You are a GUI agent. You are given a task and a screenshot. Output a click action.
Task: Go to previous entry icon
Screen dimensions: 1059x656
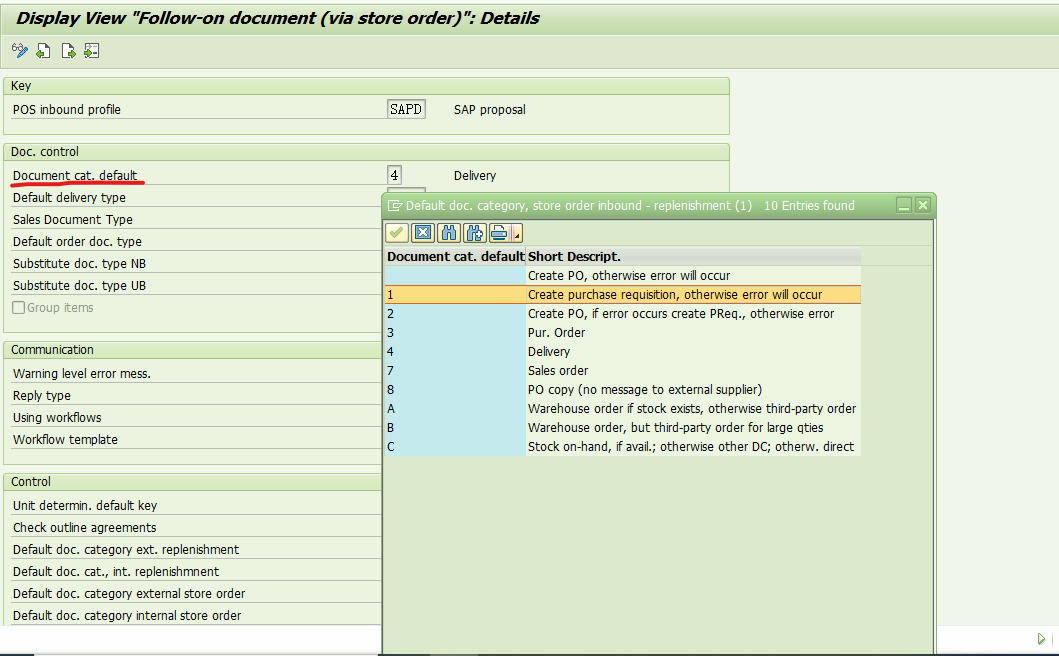pyautogui.click(x=43, y=51)
